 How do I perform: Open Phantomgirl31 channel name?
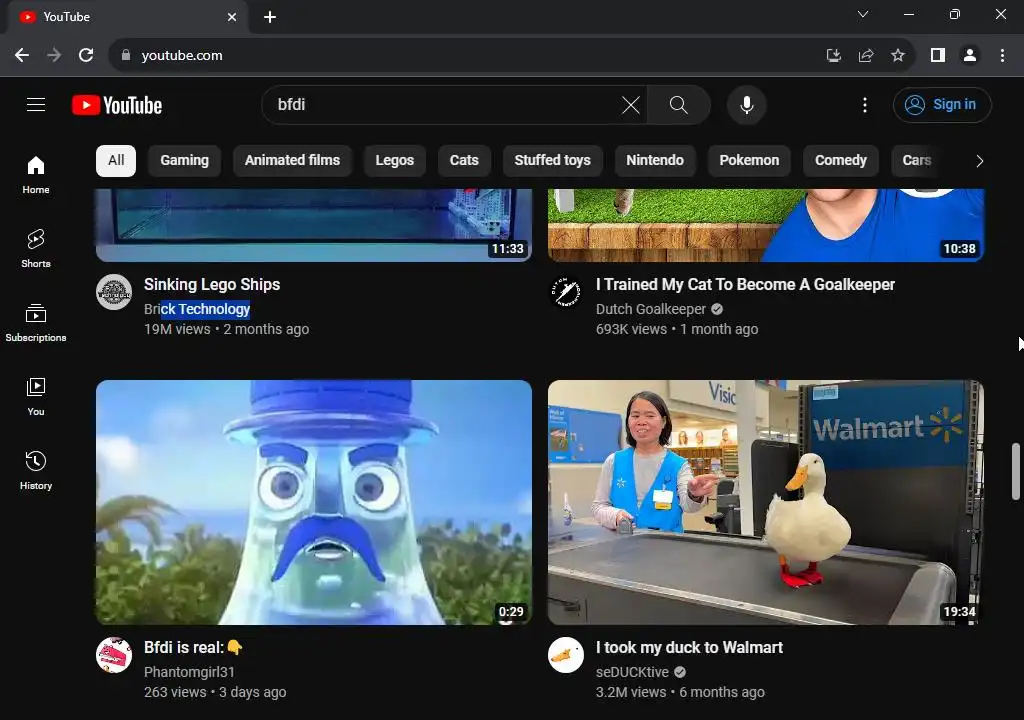pos(189,672)
